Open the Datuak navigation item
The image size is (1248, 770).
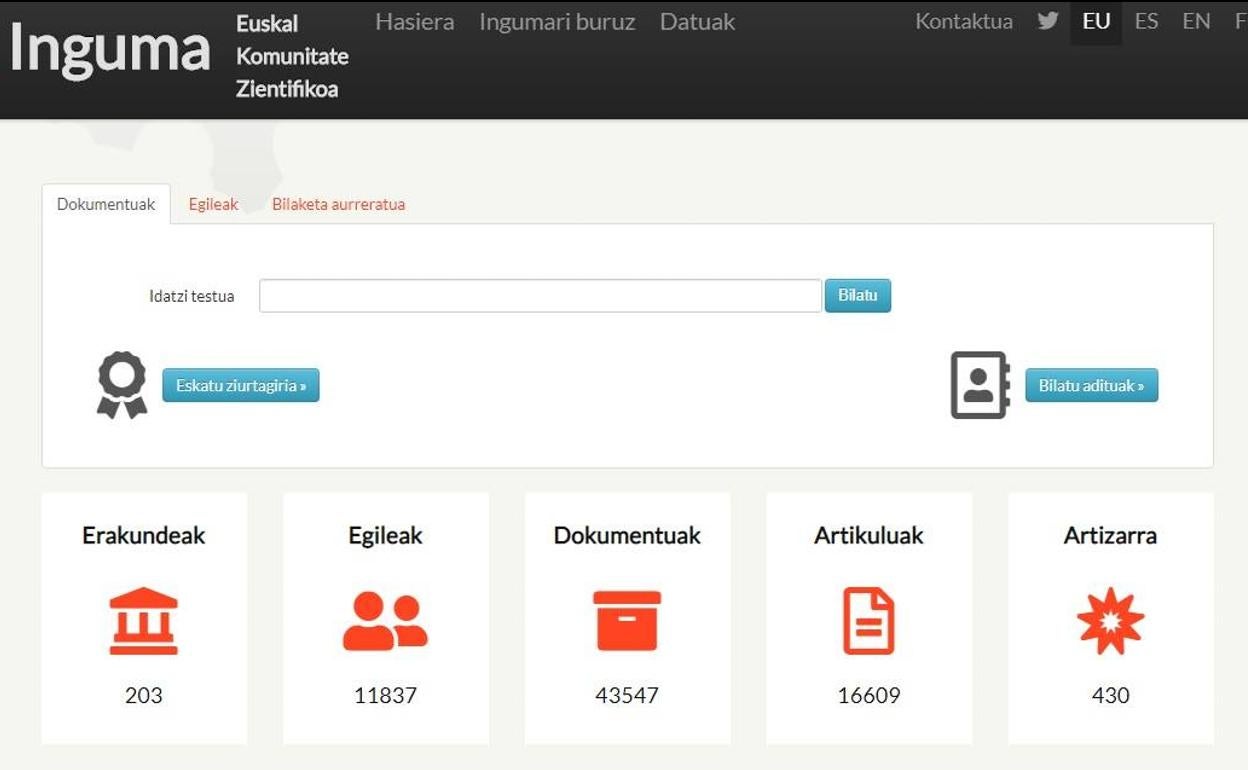[x=697, y=22]
